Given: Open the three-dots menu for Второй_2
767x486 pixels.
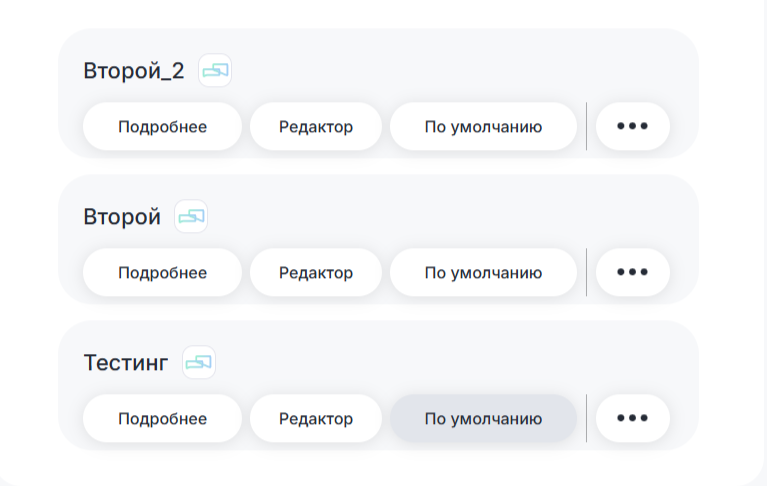Looking at the screenshot, I should click(632, 127).
